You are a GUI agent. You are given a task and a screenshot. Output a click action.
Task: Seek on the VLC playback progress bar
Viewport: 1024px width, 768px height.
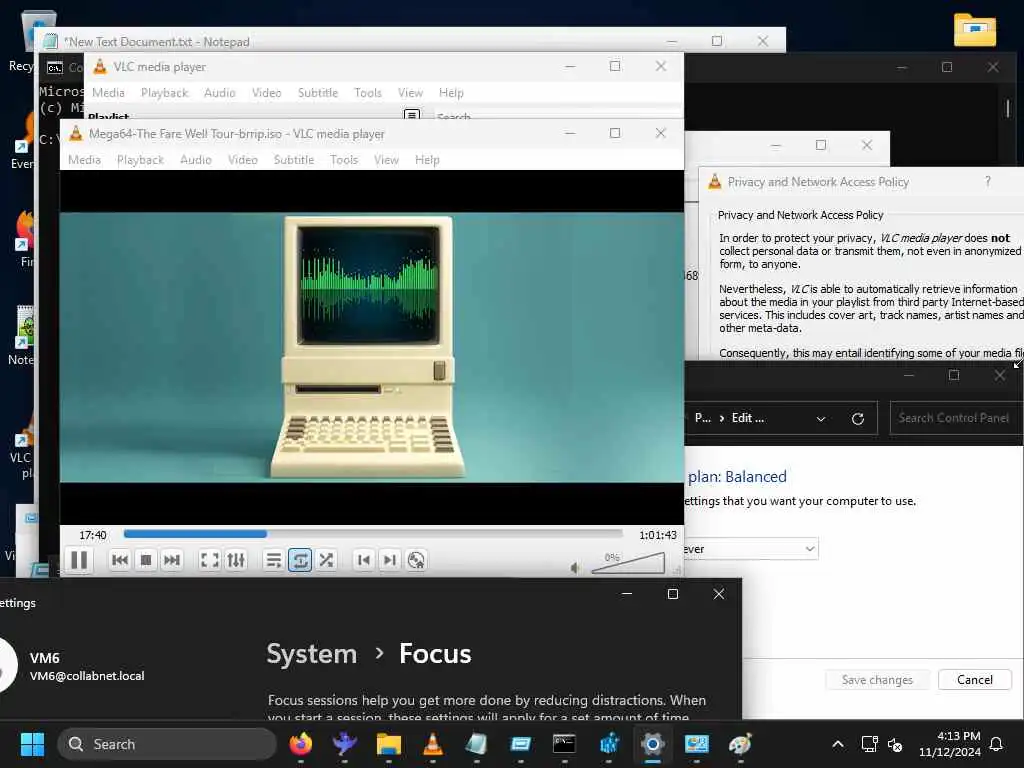point(373,534)
